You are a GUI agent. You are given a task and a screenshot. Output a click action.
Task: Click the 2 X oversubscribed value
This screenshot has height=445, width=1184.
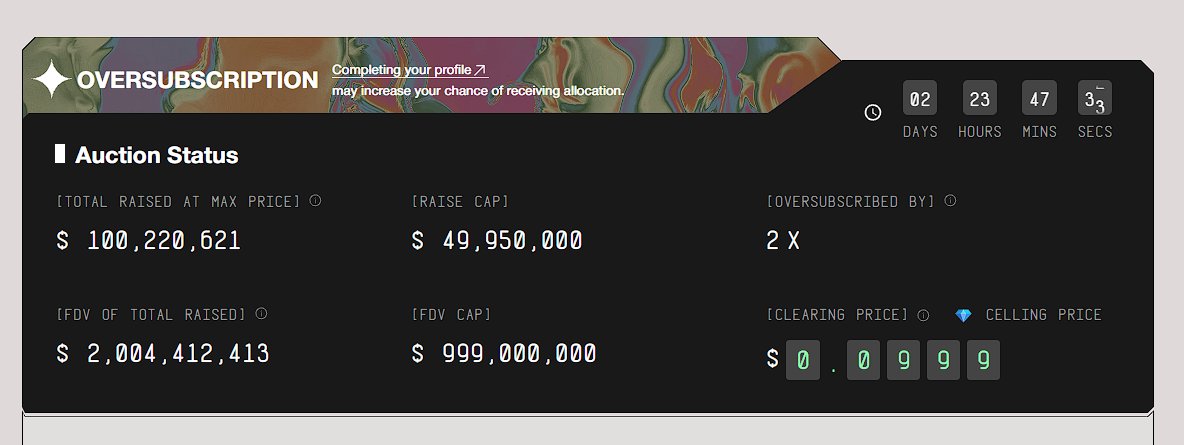[x=783, y=241]
